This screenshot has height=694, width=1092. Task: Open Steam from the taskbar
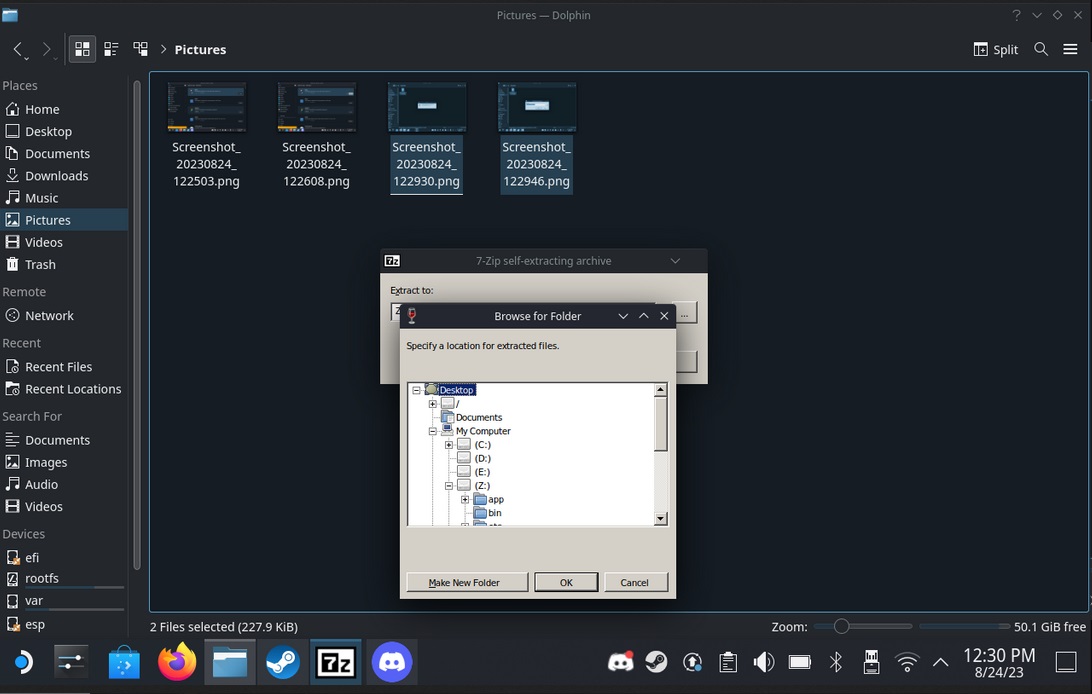tap(282, 662)
